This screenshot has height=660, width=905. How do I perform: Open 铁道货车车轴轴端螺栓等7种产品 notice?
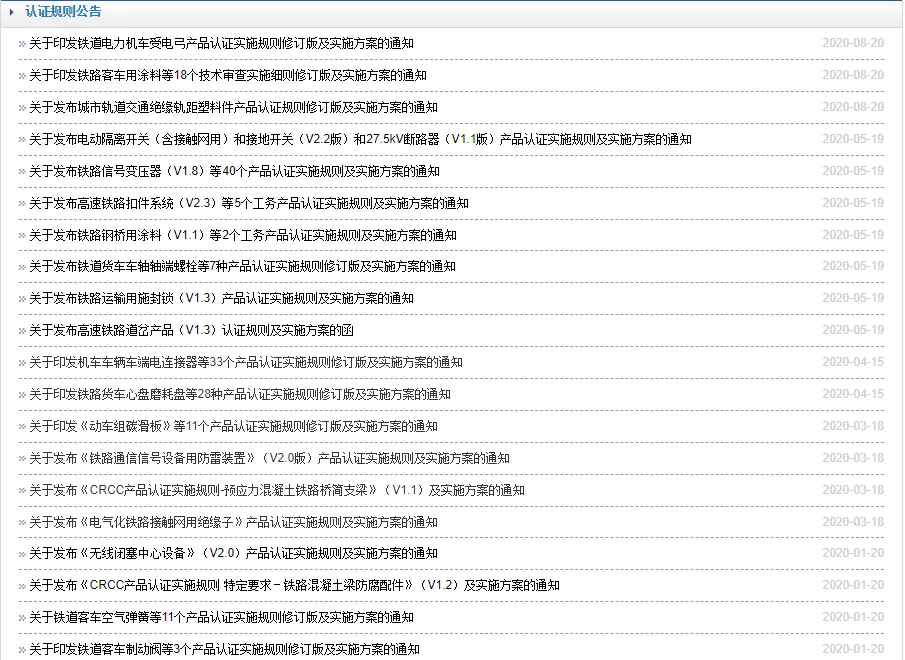242,266
